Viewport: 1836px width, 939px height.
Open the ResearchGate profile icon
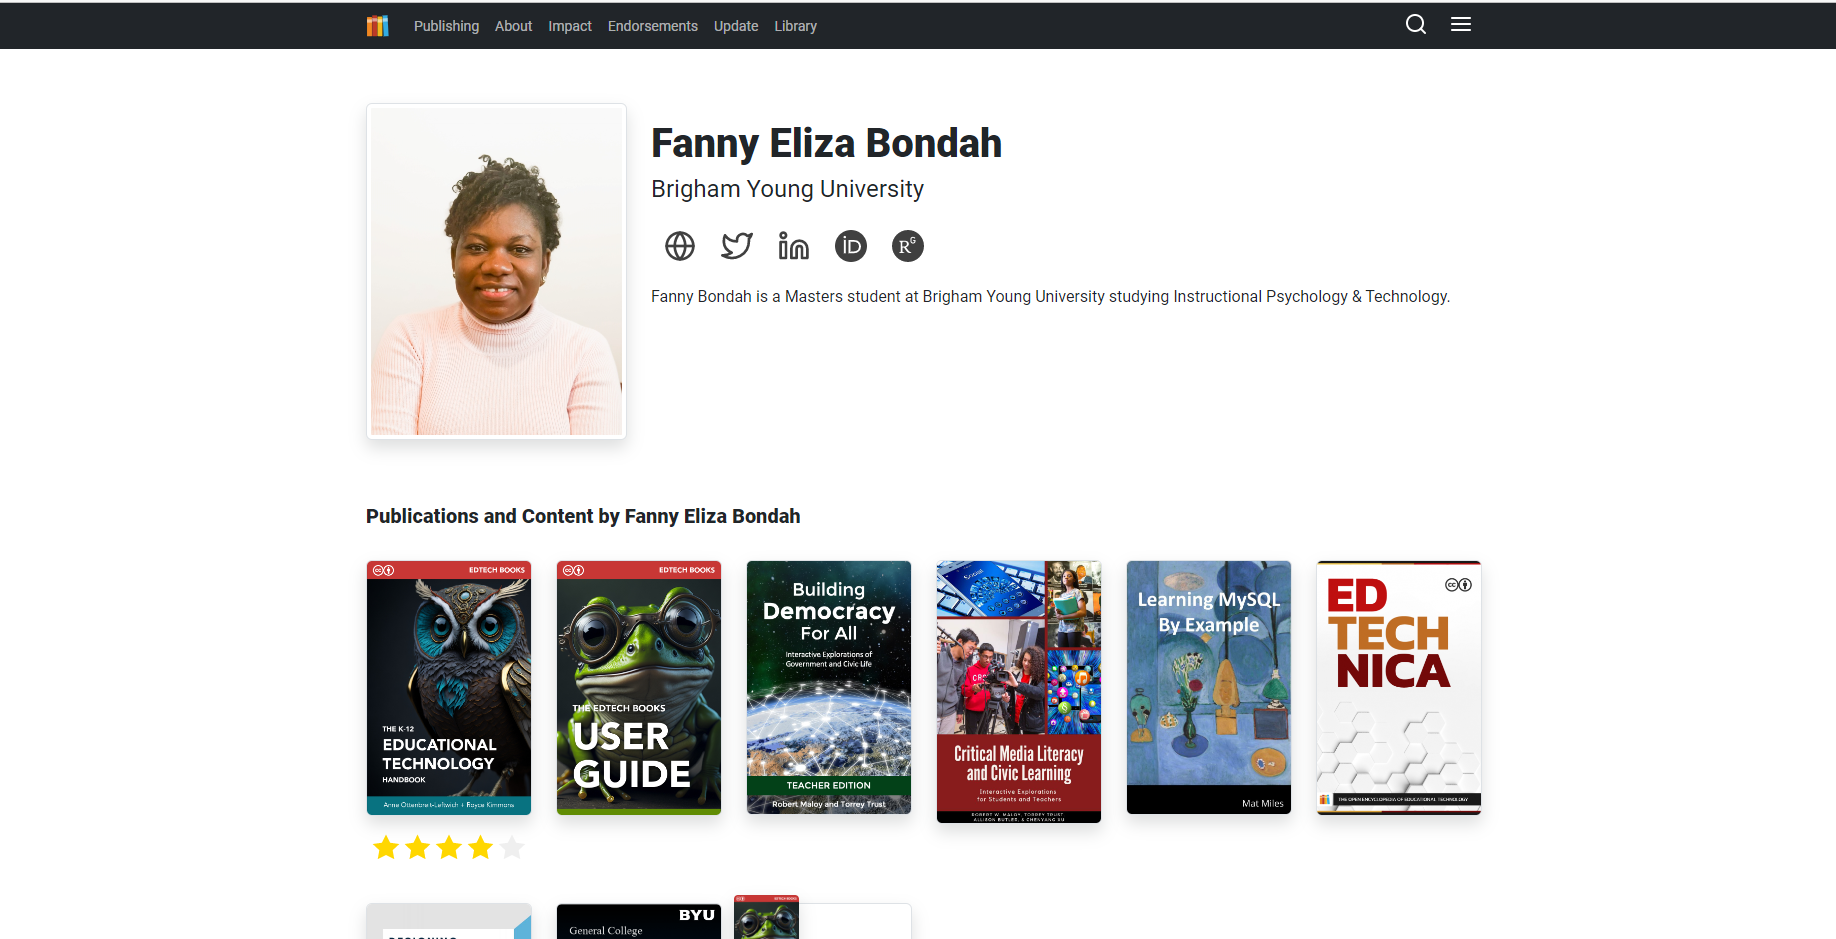(908, 246)
